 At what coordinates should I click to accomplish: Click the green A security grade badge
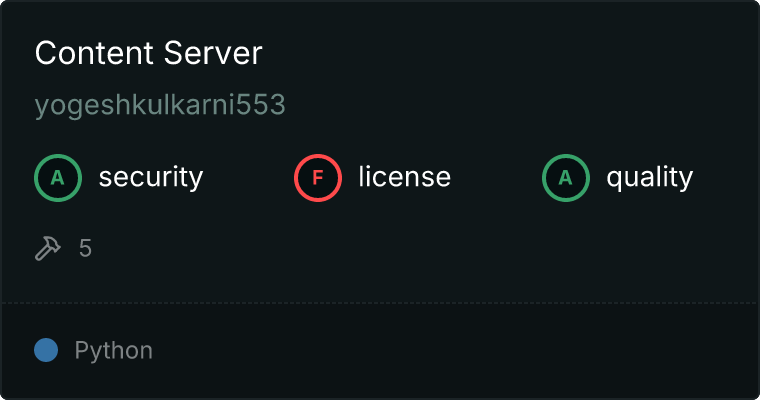[58, 178]
